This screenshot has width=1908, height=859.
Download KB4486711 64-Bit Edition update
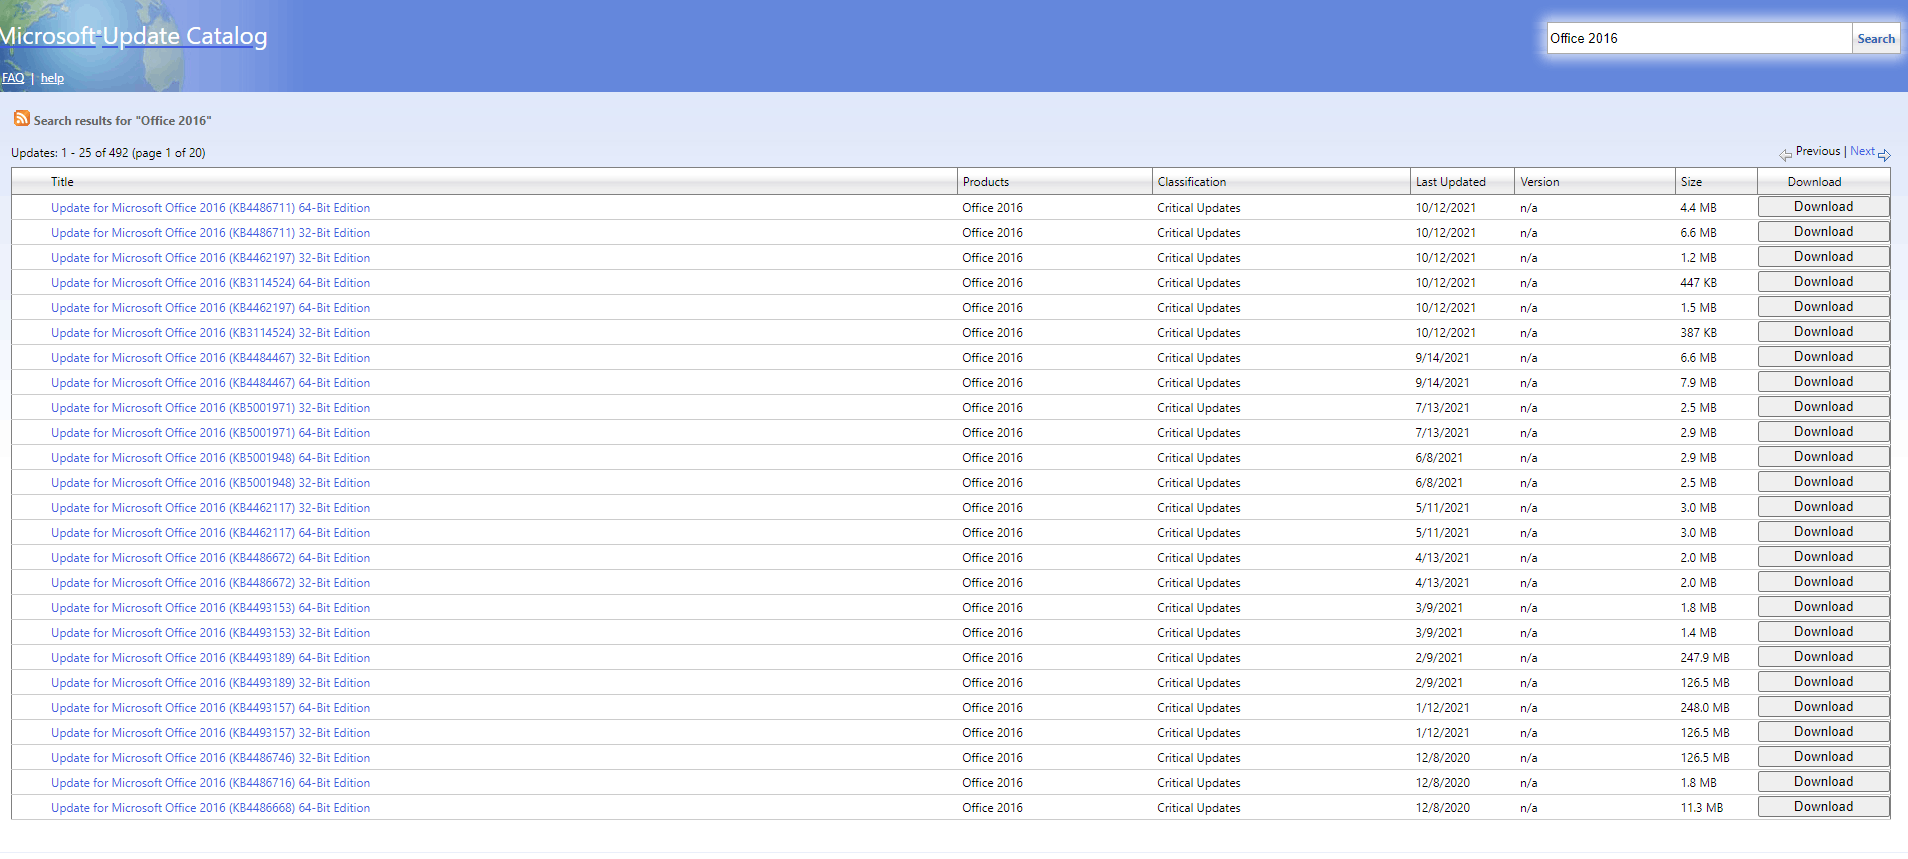[1824, 207]
